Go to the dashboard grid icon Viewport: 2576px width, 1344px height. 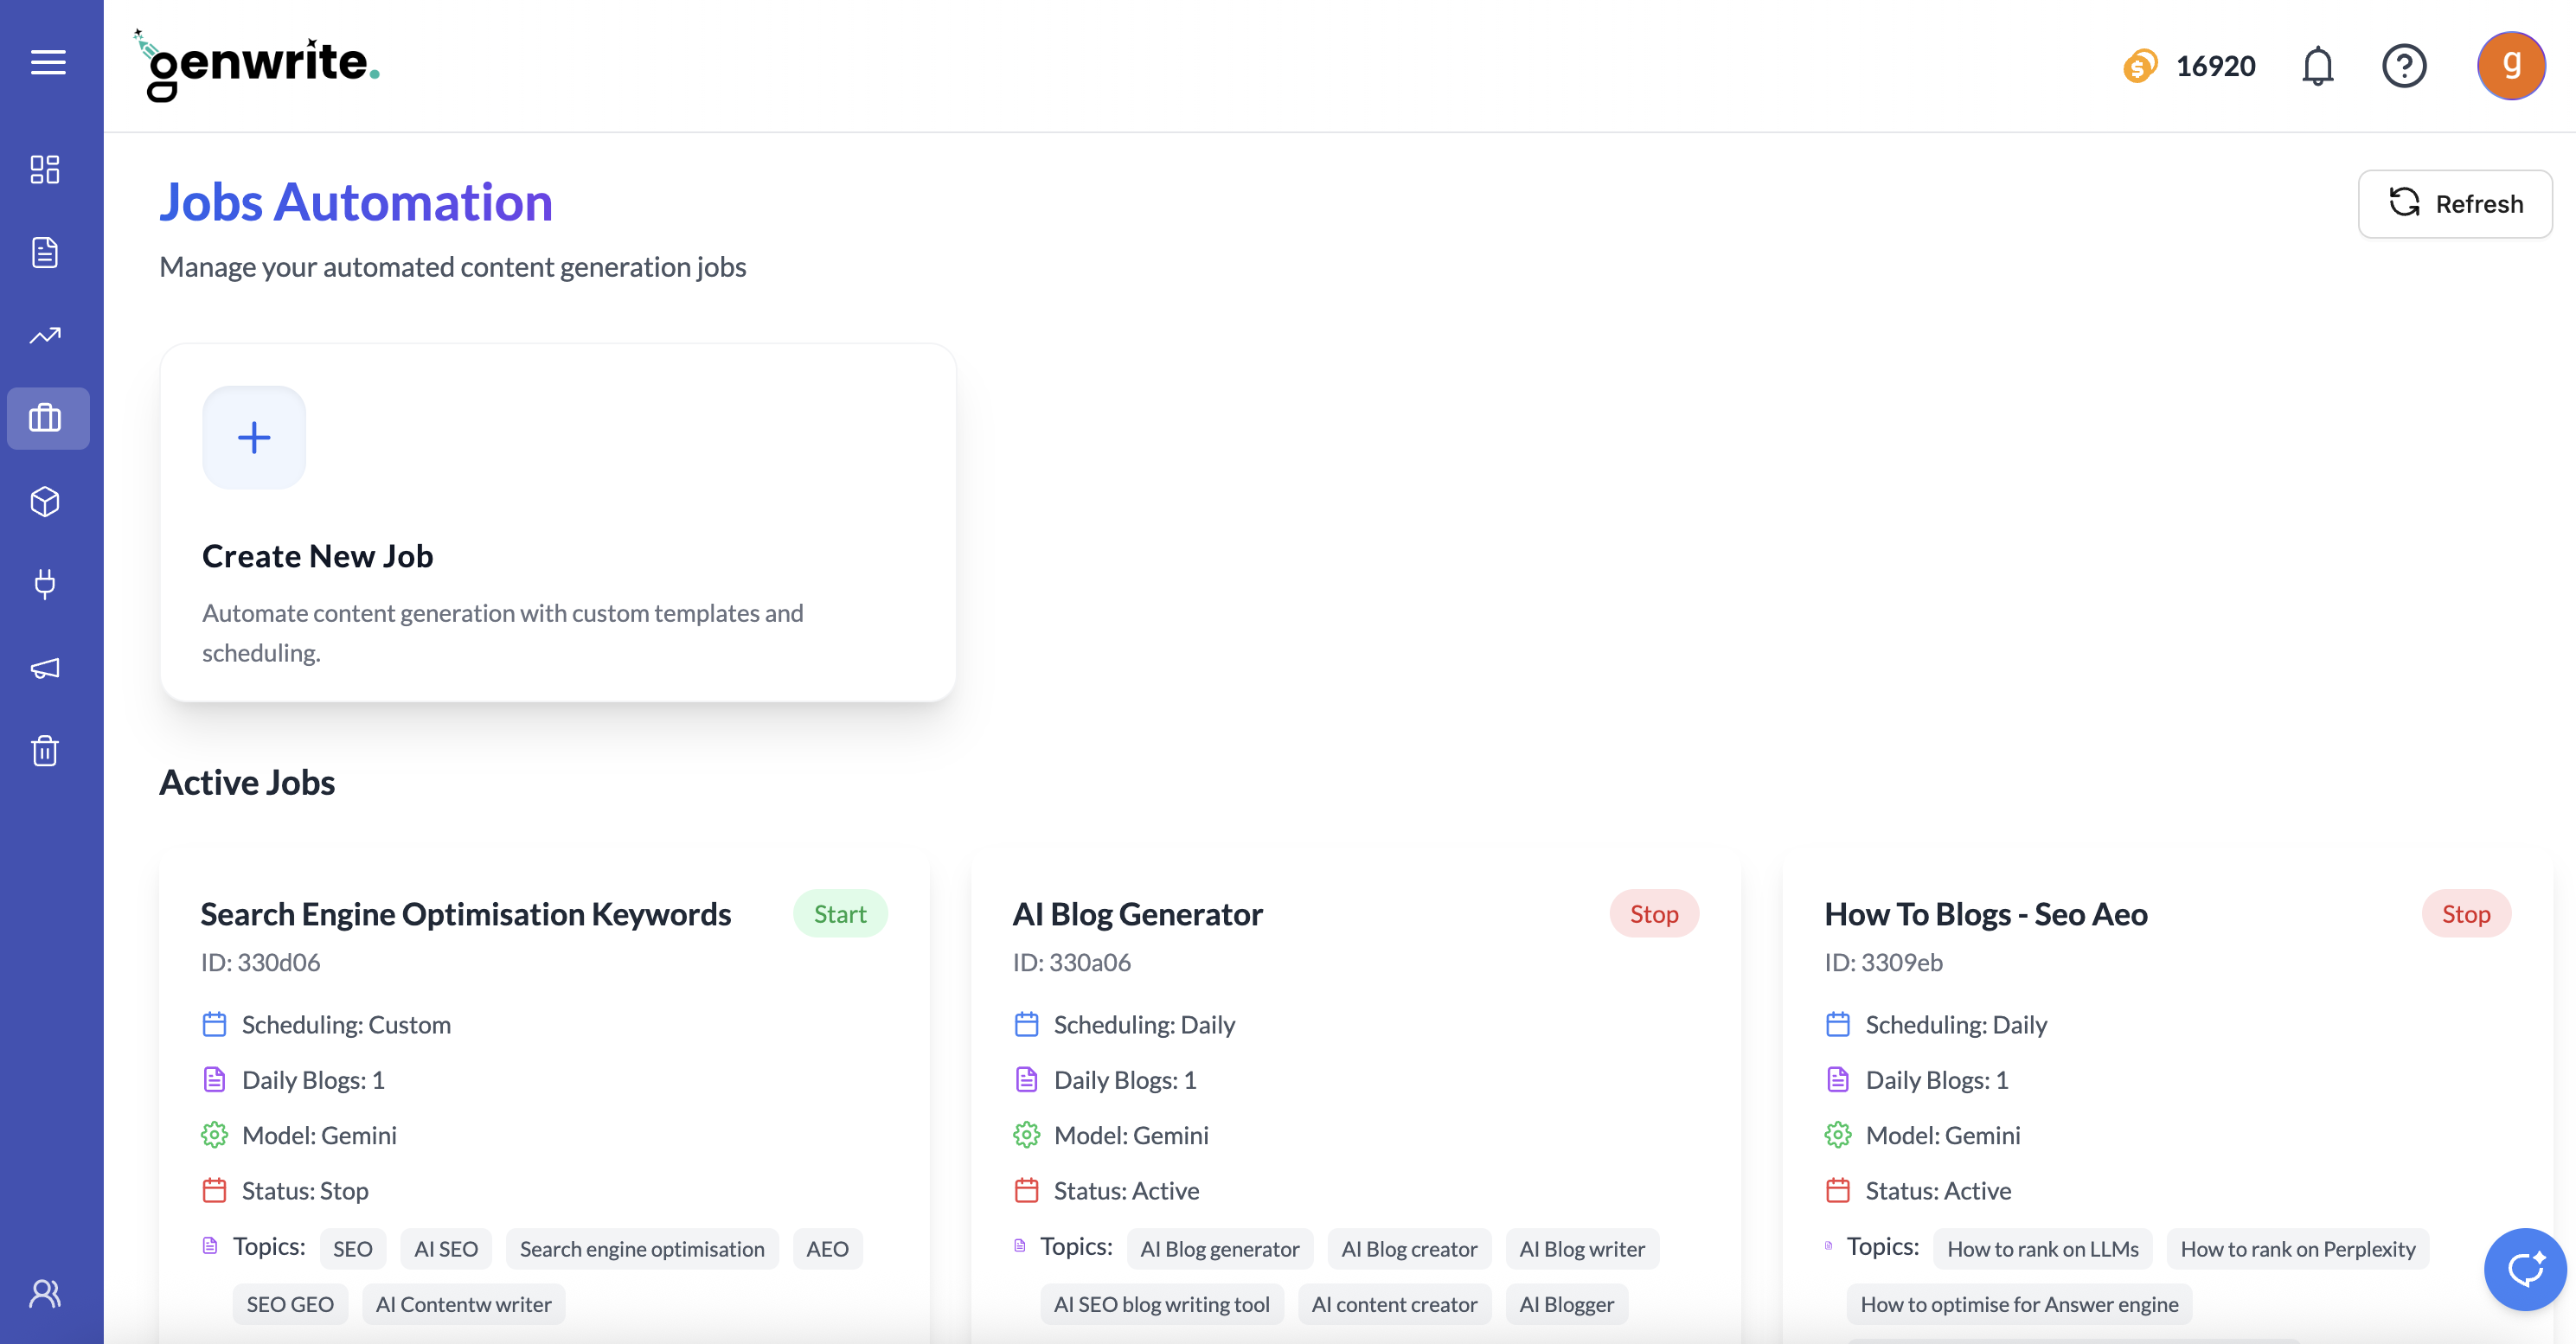coord(45,169)
